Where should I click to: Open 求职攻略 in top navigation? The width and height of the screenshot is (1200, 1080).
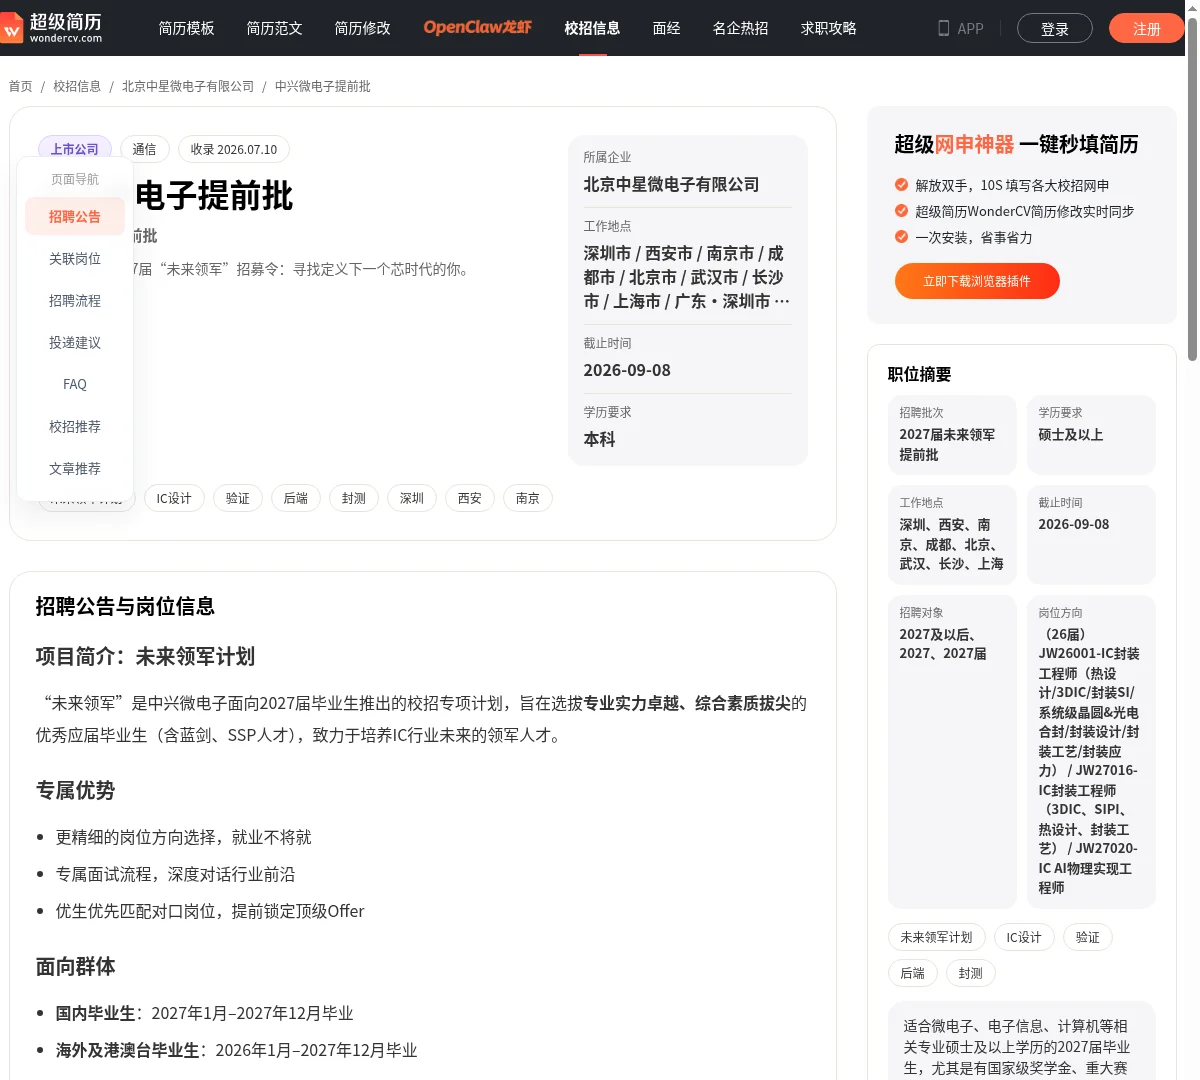(x=828, y=28)
